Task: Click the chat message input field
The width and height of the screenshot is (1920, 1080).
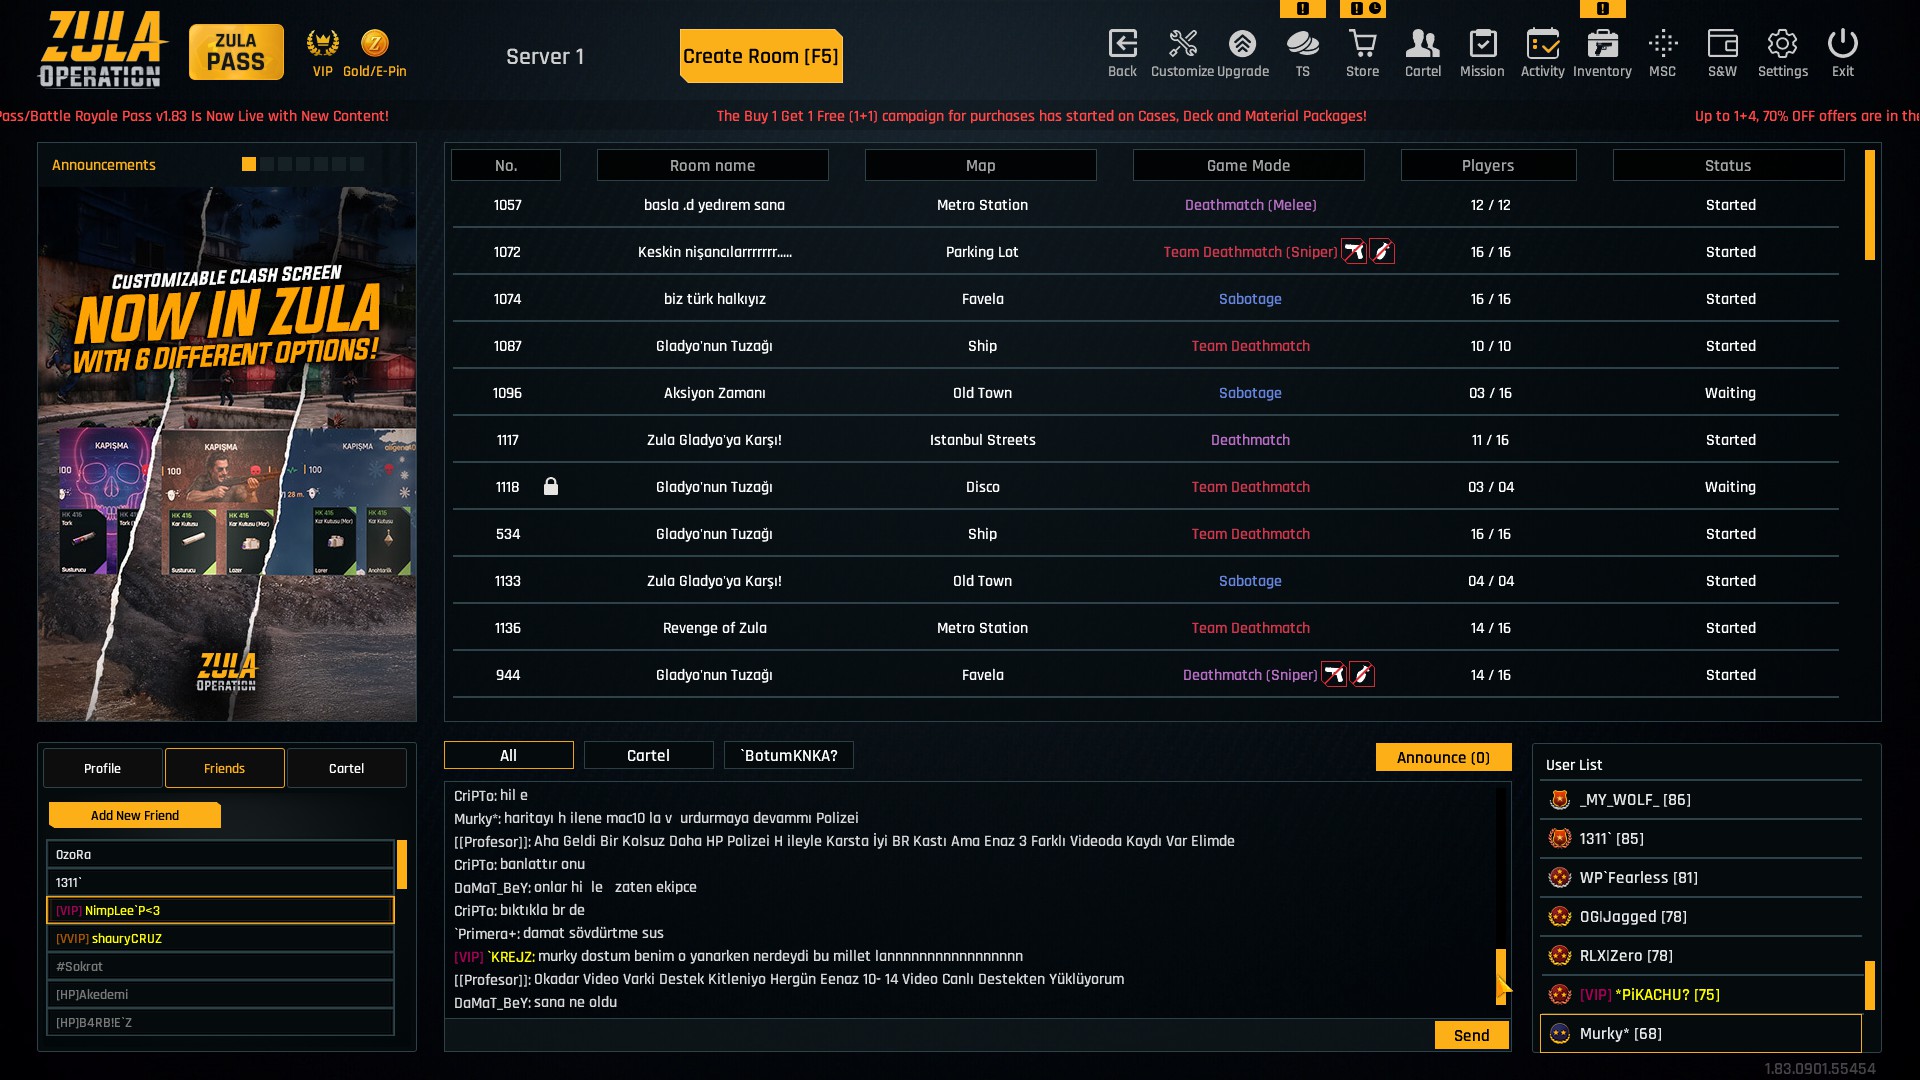Action: [938, 1035]
